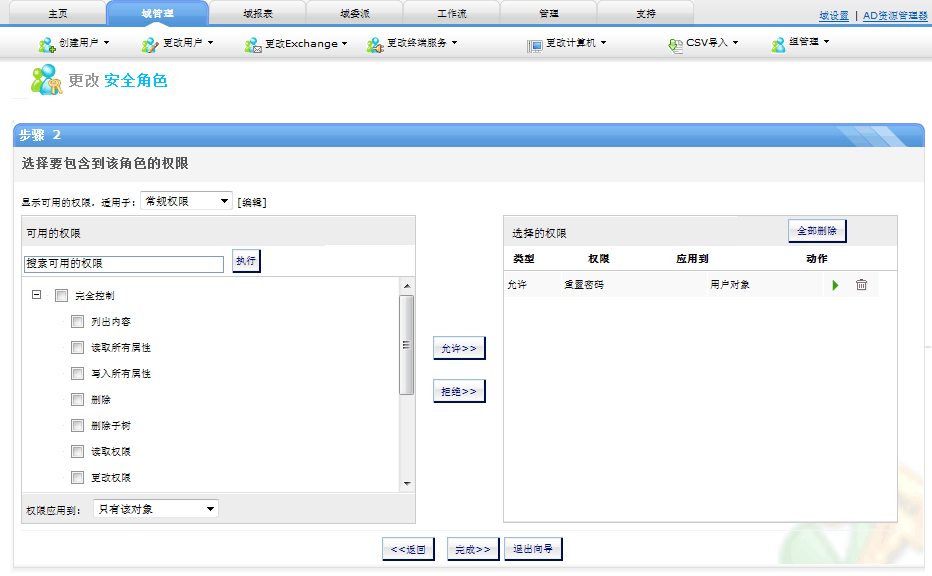932x576 pixels.
Task: Click the 搜索可用的权限 search field
Action: [124, 264]
